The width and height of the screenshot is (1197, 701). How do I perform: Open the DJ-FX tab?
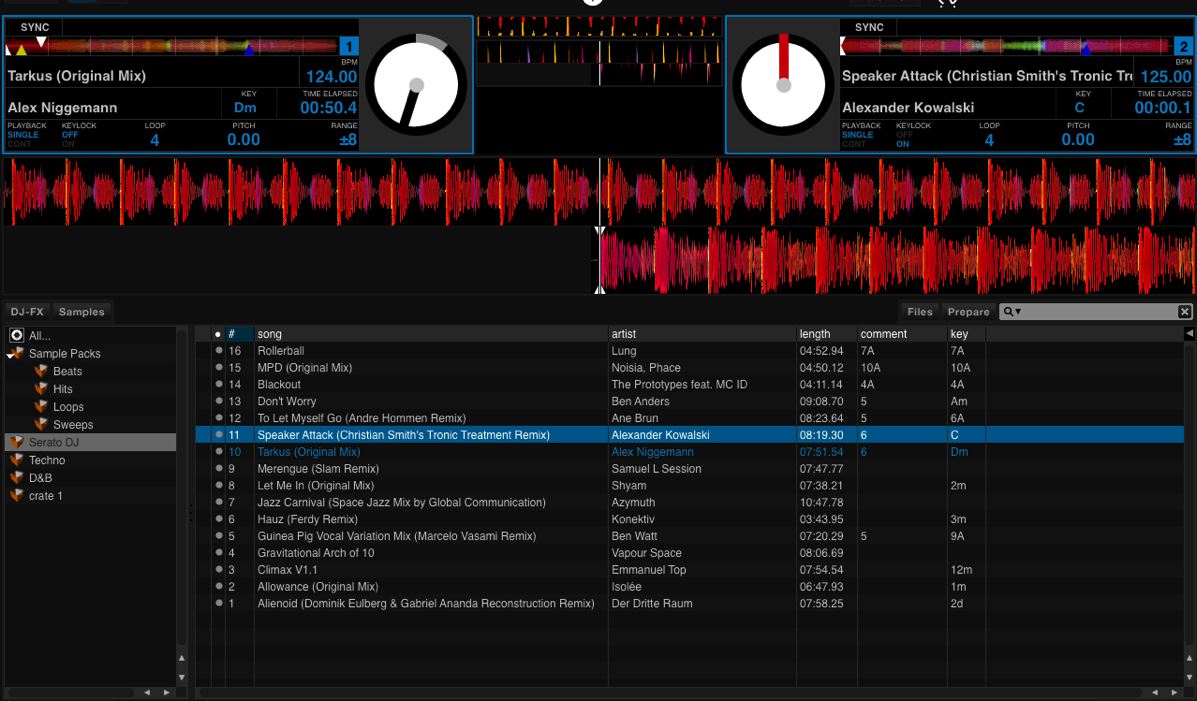pos(27,312)
